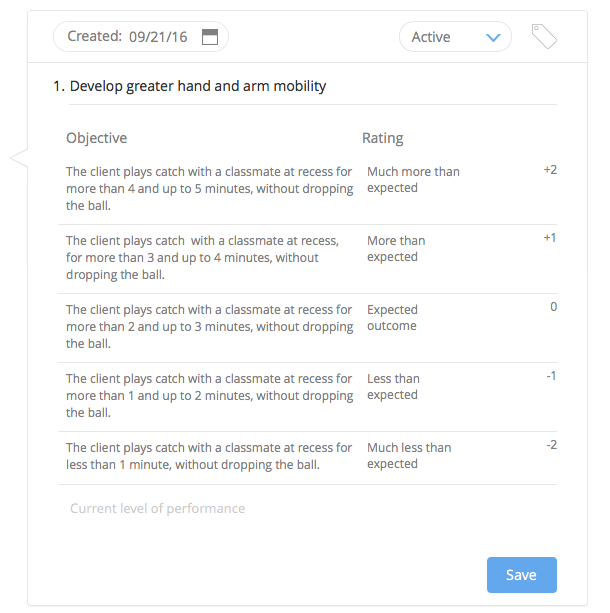Click the objective text about less than 1 minute
This screenshot has width=610, height=613.
pos(209,456)
